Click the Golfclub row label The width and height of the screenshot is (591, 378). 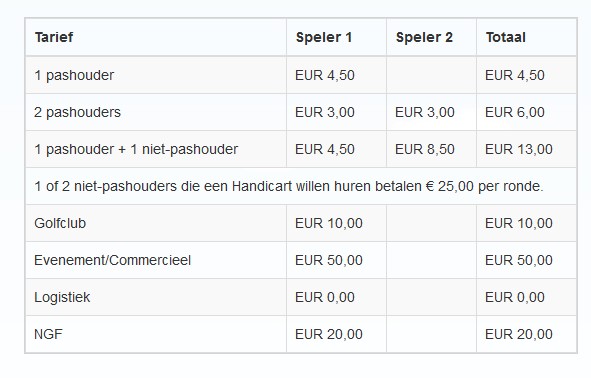pyautogui.click(x=60, y=223)
